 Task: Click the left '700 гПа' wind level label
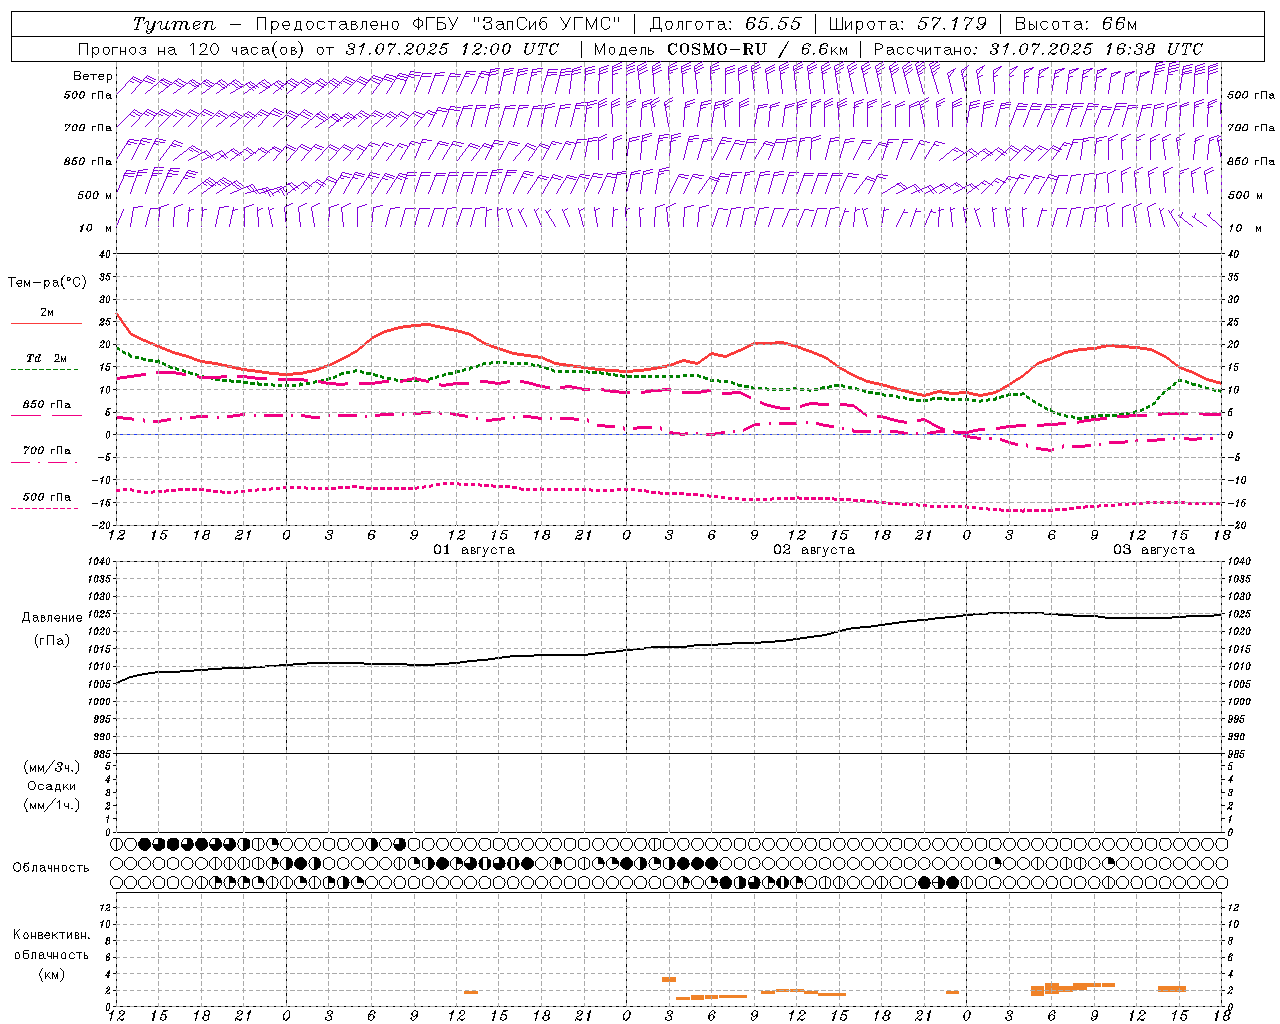tap(88, 128)
